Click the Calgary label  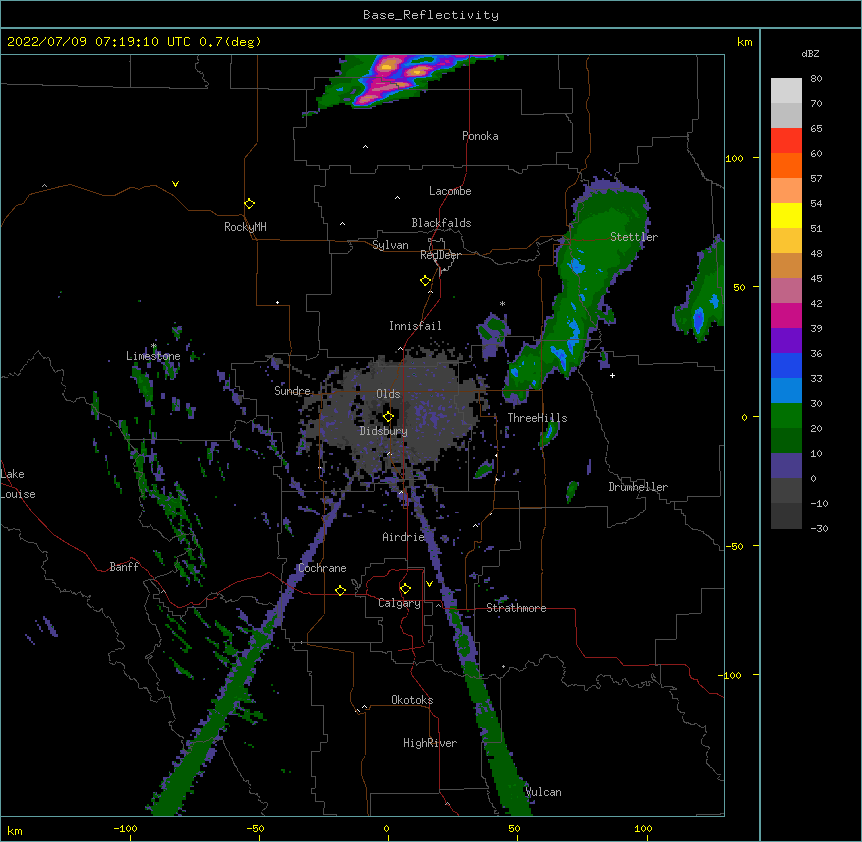click(399, 603)
